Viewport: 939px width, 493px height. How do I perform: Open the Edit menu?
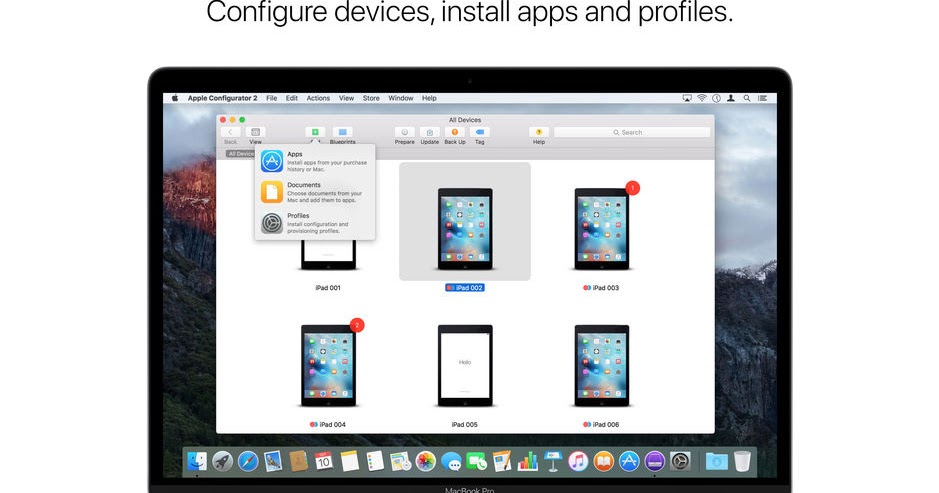tap(292, 98)
